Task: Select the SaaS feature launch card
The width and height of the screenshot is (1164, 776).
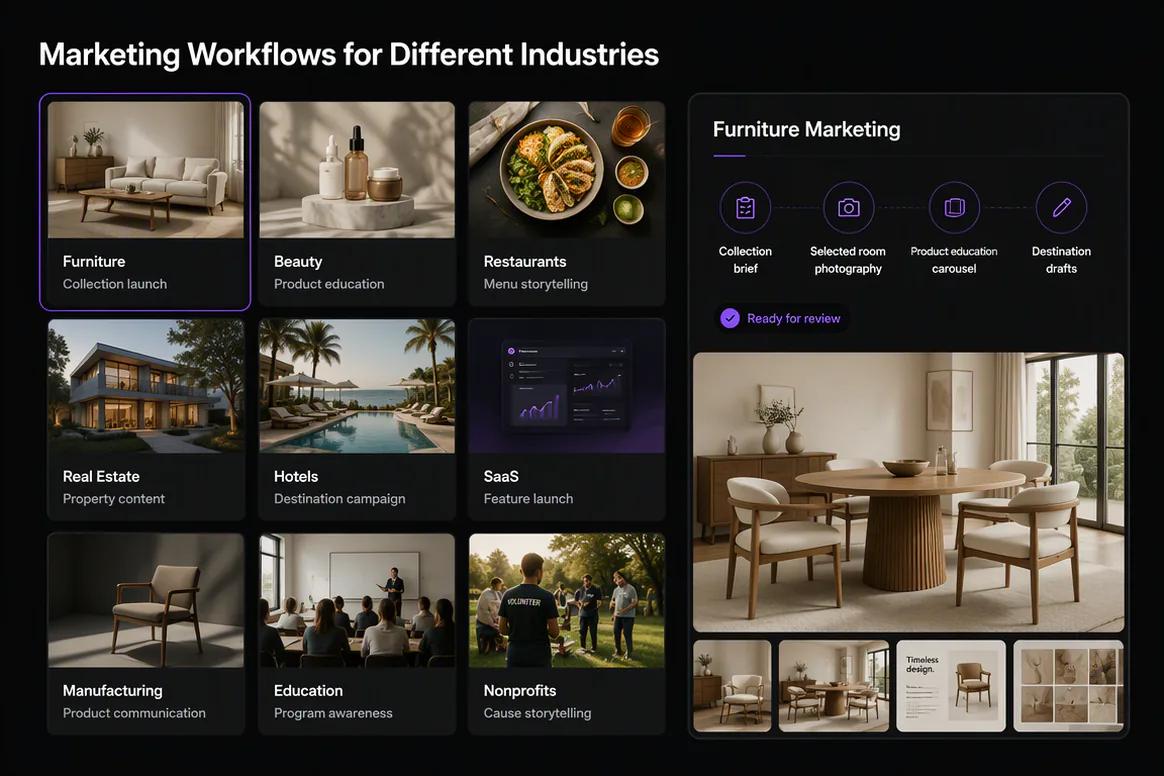Action: tap(567, 420)
